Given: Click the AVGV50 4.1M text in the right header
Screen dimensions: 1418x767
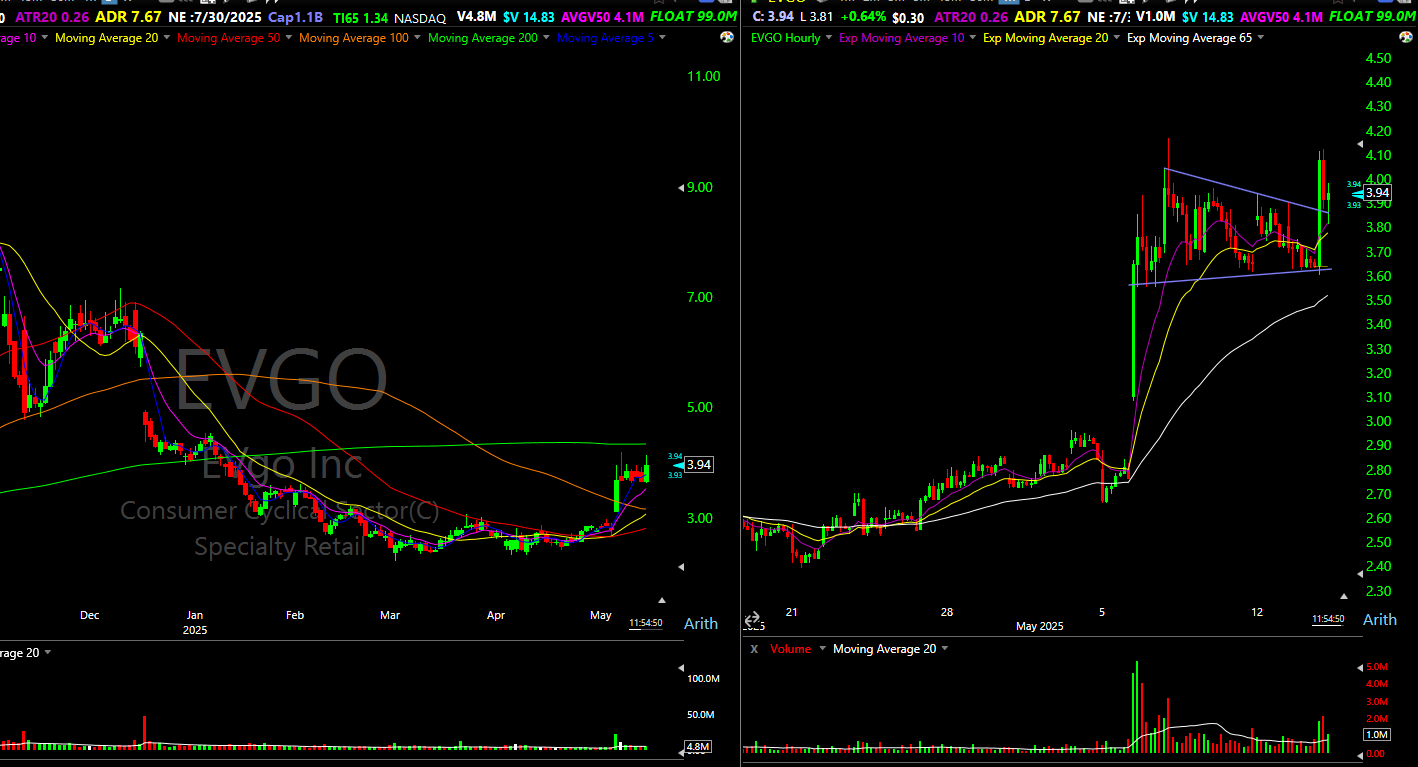Looking at the screenshot, I should (x=1279, y=17).
